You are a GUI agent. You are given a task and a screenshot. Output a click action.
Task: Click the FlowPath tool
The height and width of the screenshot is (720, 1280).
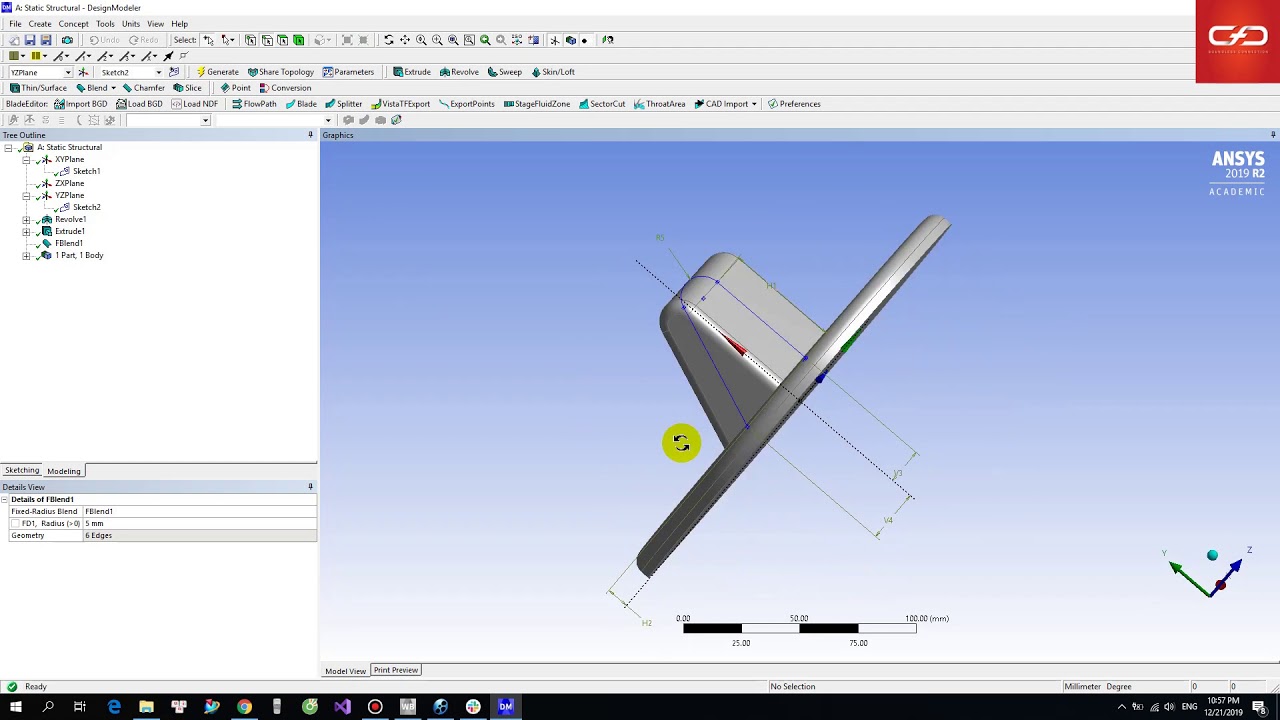[x=254, y=104]
